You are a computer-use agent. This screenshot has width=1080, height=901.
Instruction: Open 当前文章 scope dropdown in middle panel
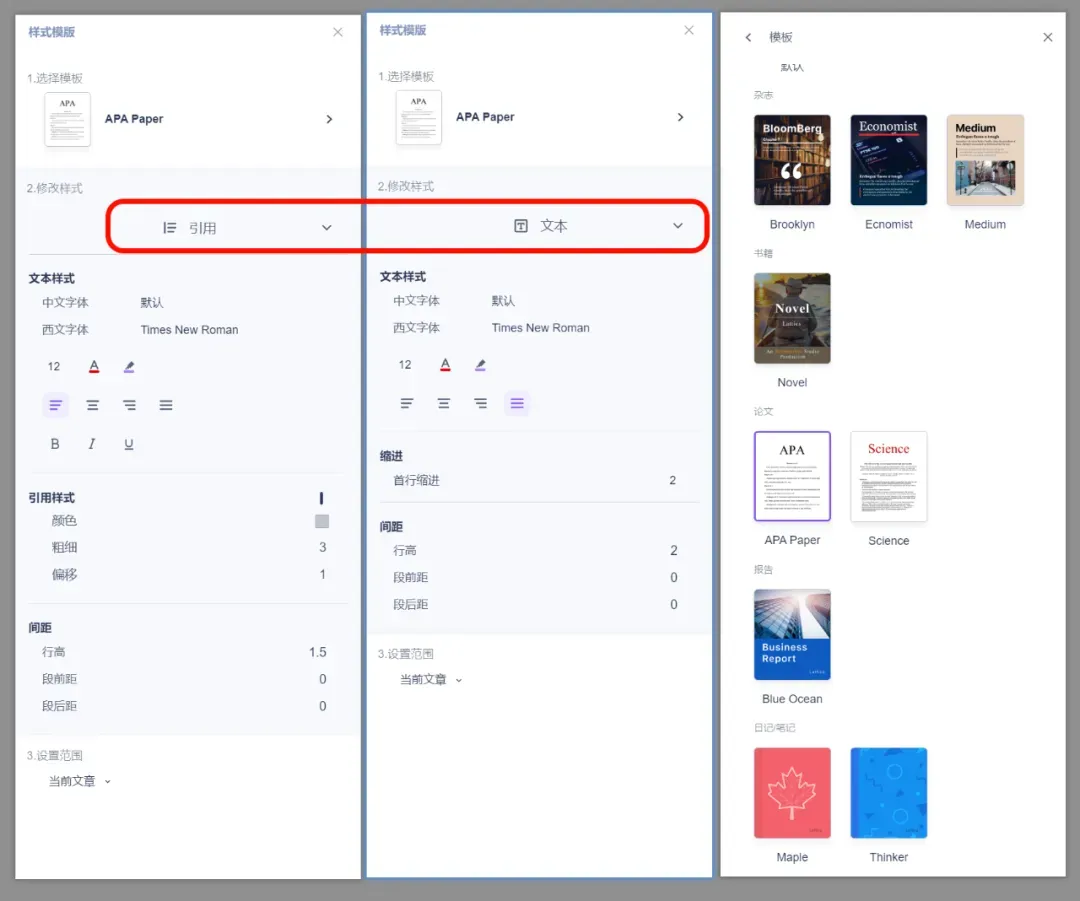430,679
